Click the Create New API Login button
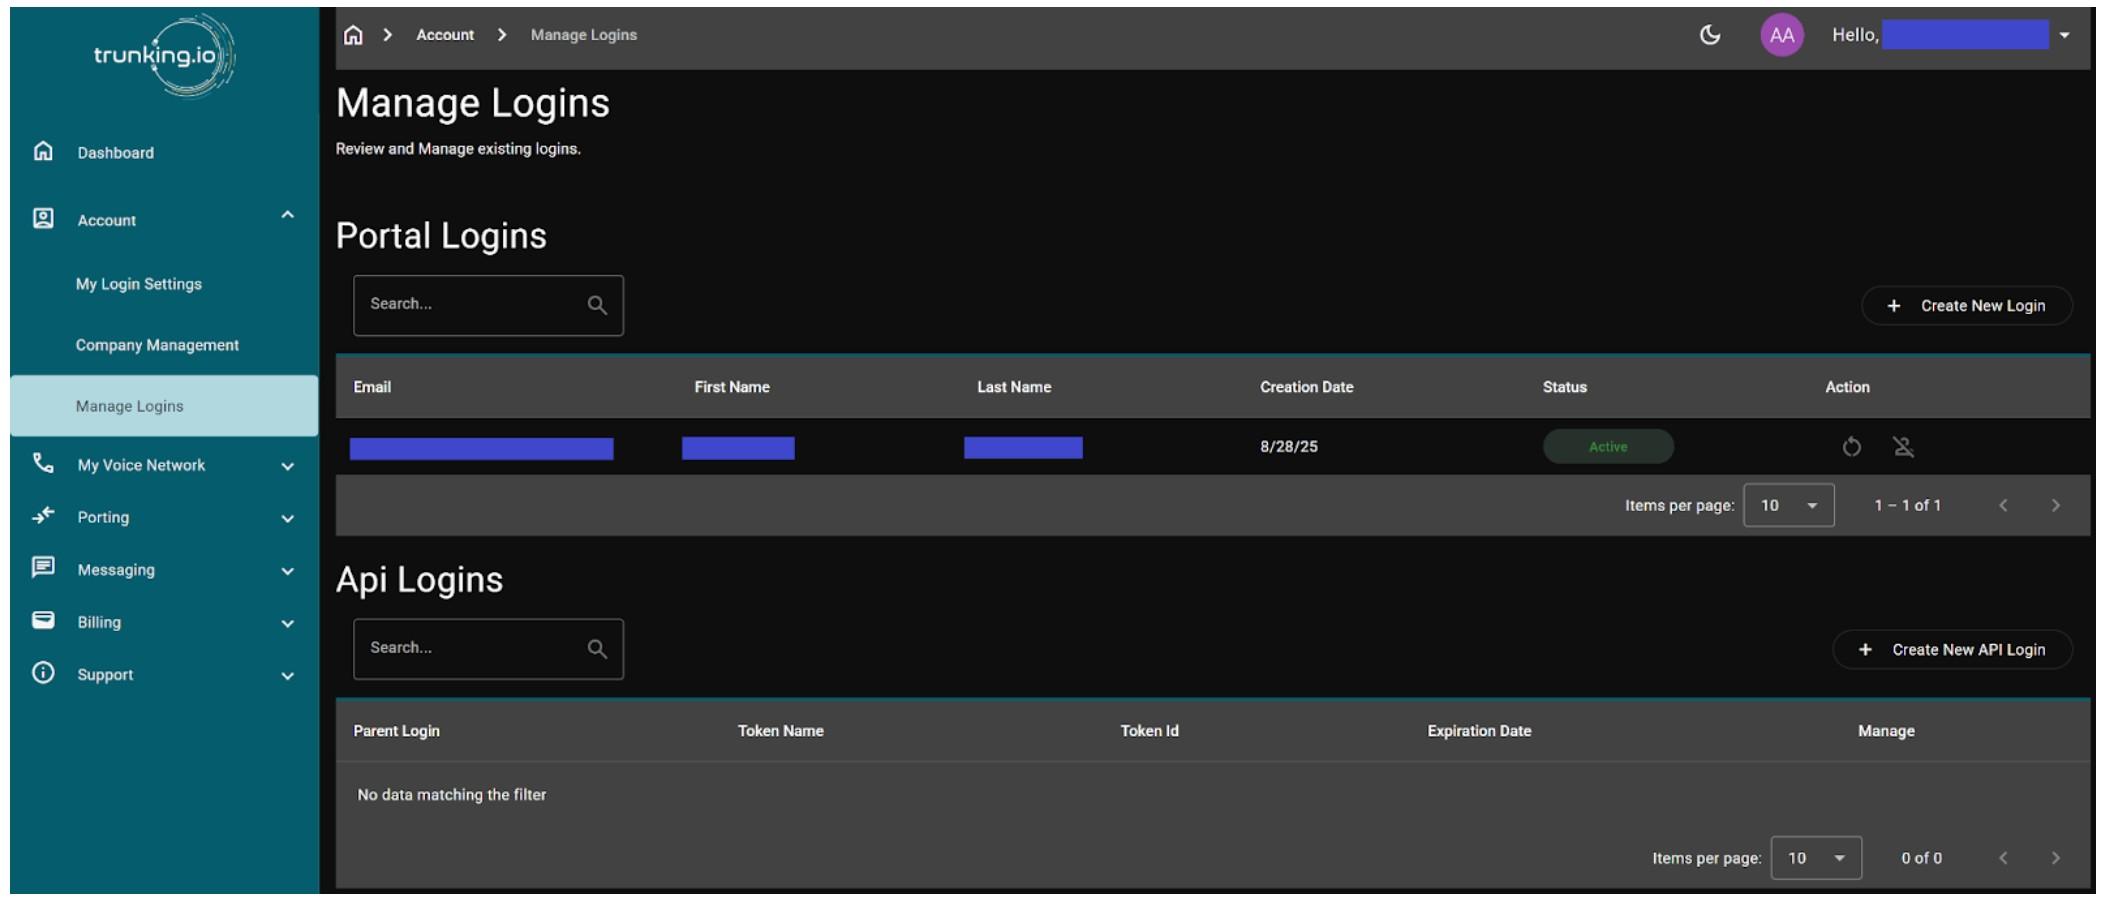 point(1952,650)
